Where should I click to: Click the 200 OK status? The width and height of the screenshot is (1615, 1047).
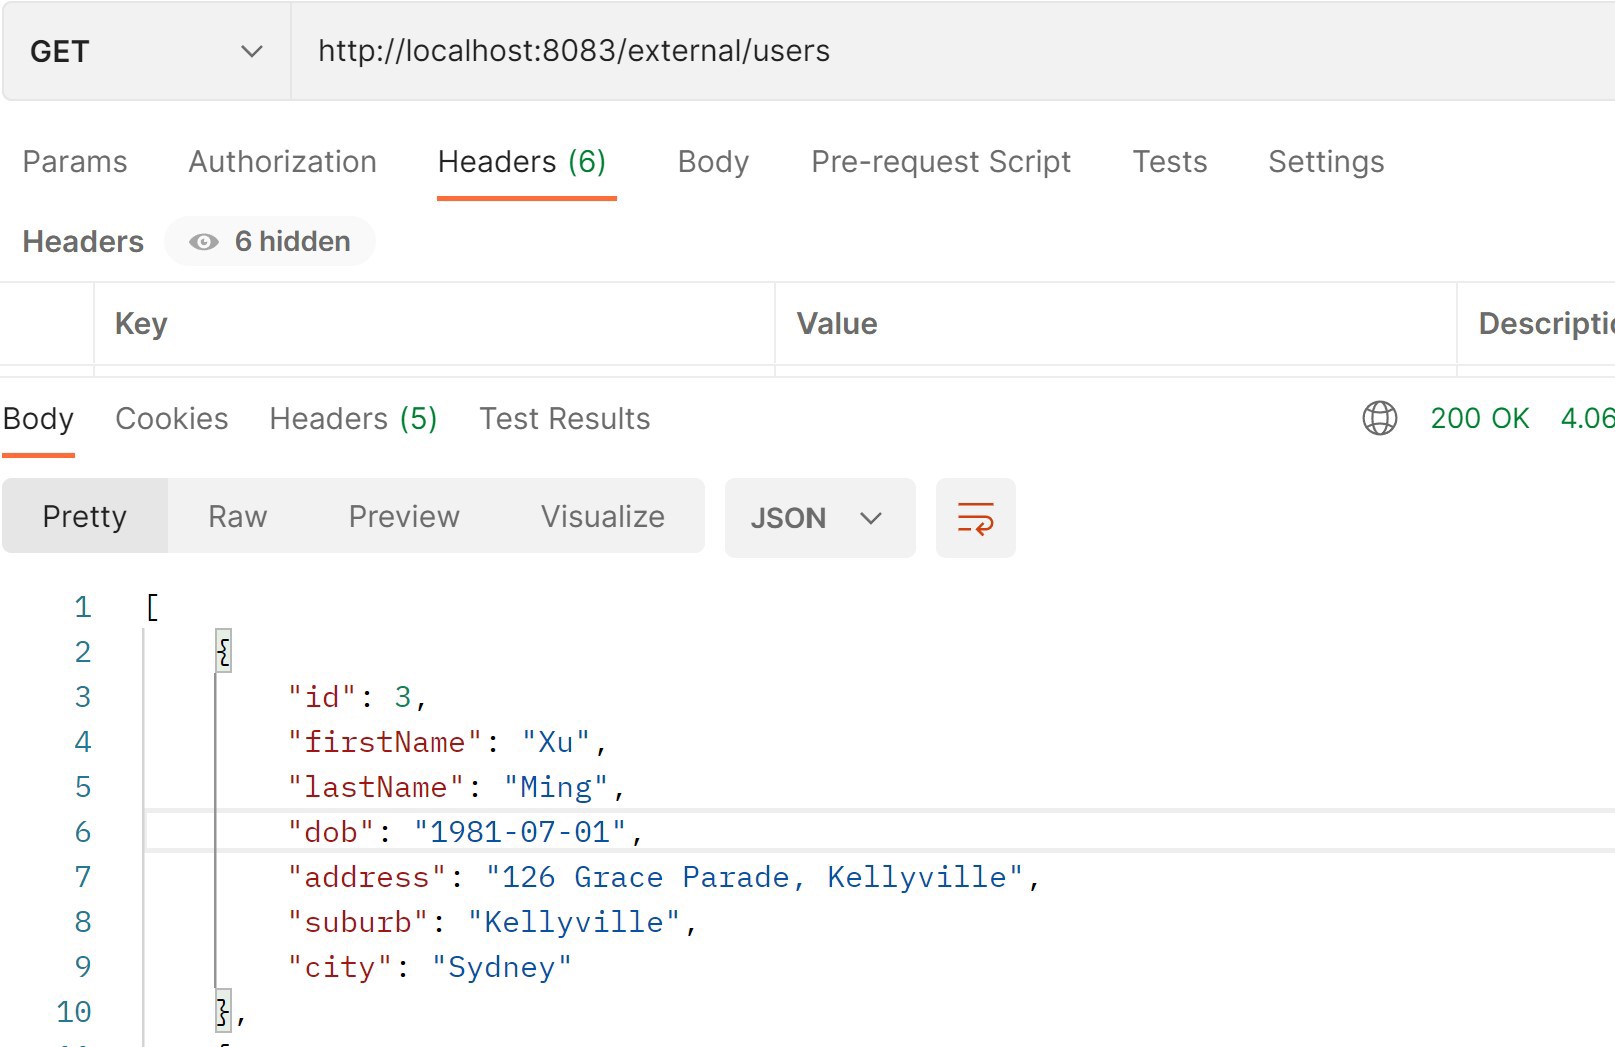coord(1480,418)
